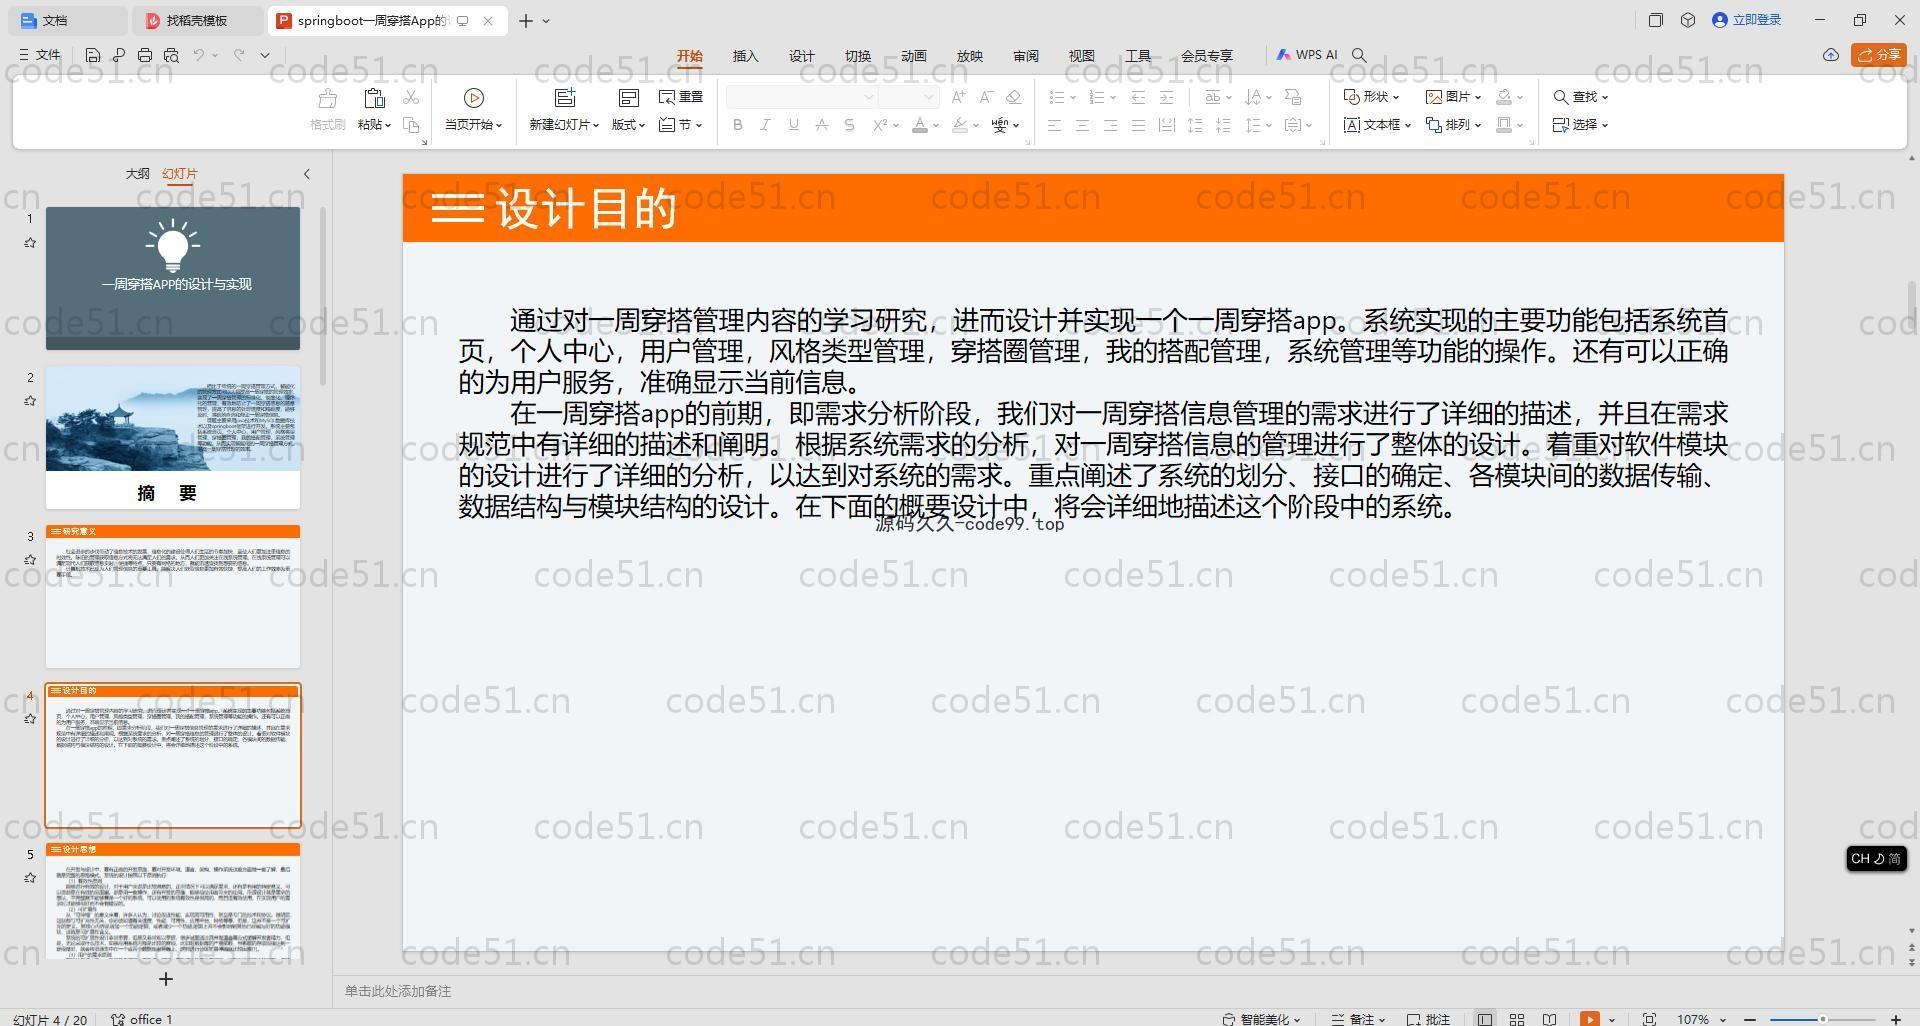Viewport: 1920px width, 1026px height.
Task: Toggle Underline formatting
Action: 793,125
